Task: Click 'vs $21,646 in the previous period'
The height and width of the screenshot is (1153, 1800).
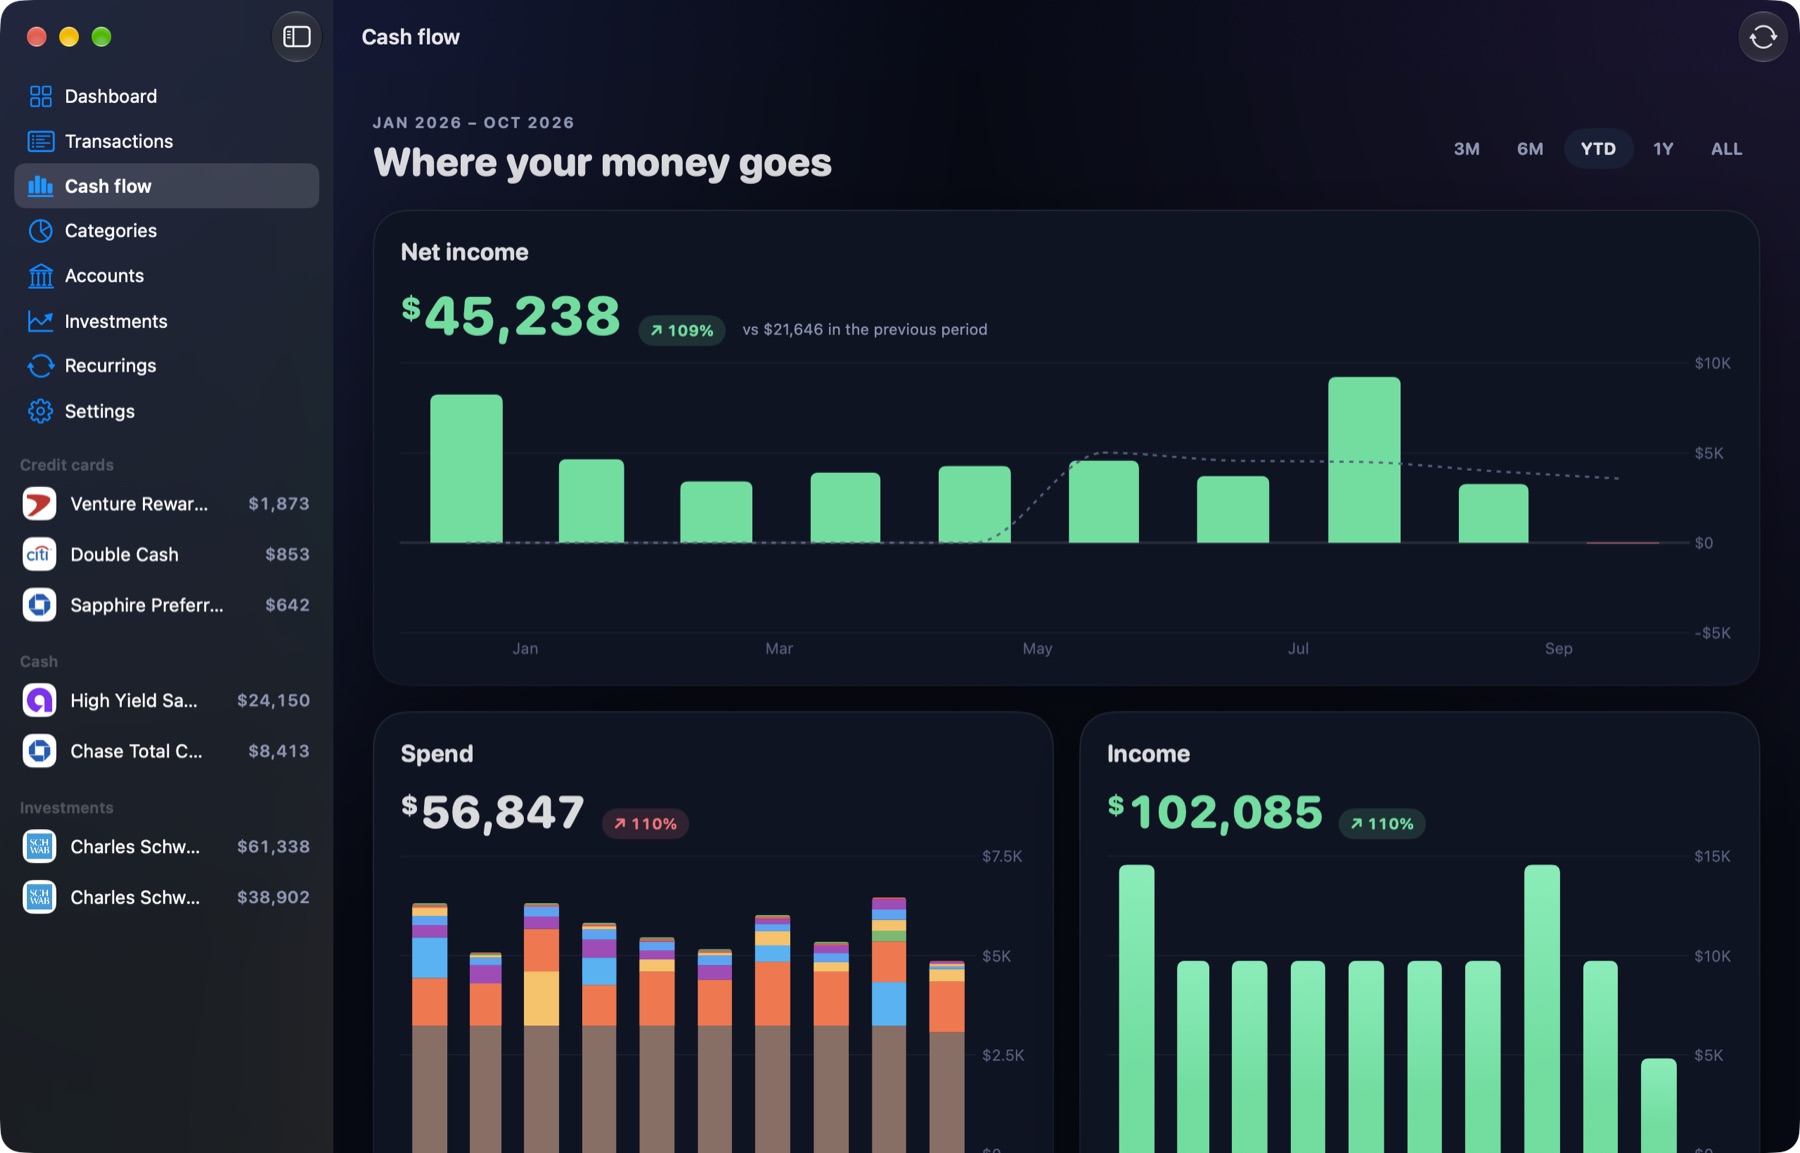Action: (x=865, y=330)
